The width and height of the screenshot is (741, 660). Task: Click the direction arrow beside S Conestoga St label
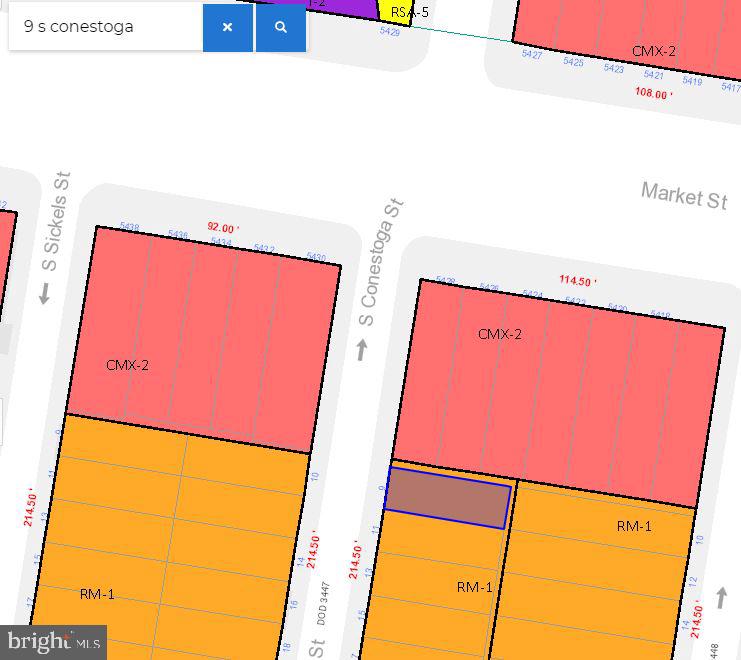[362, 350]
